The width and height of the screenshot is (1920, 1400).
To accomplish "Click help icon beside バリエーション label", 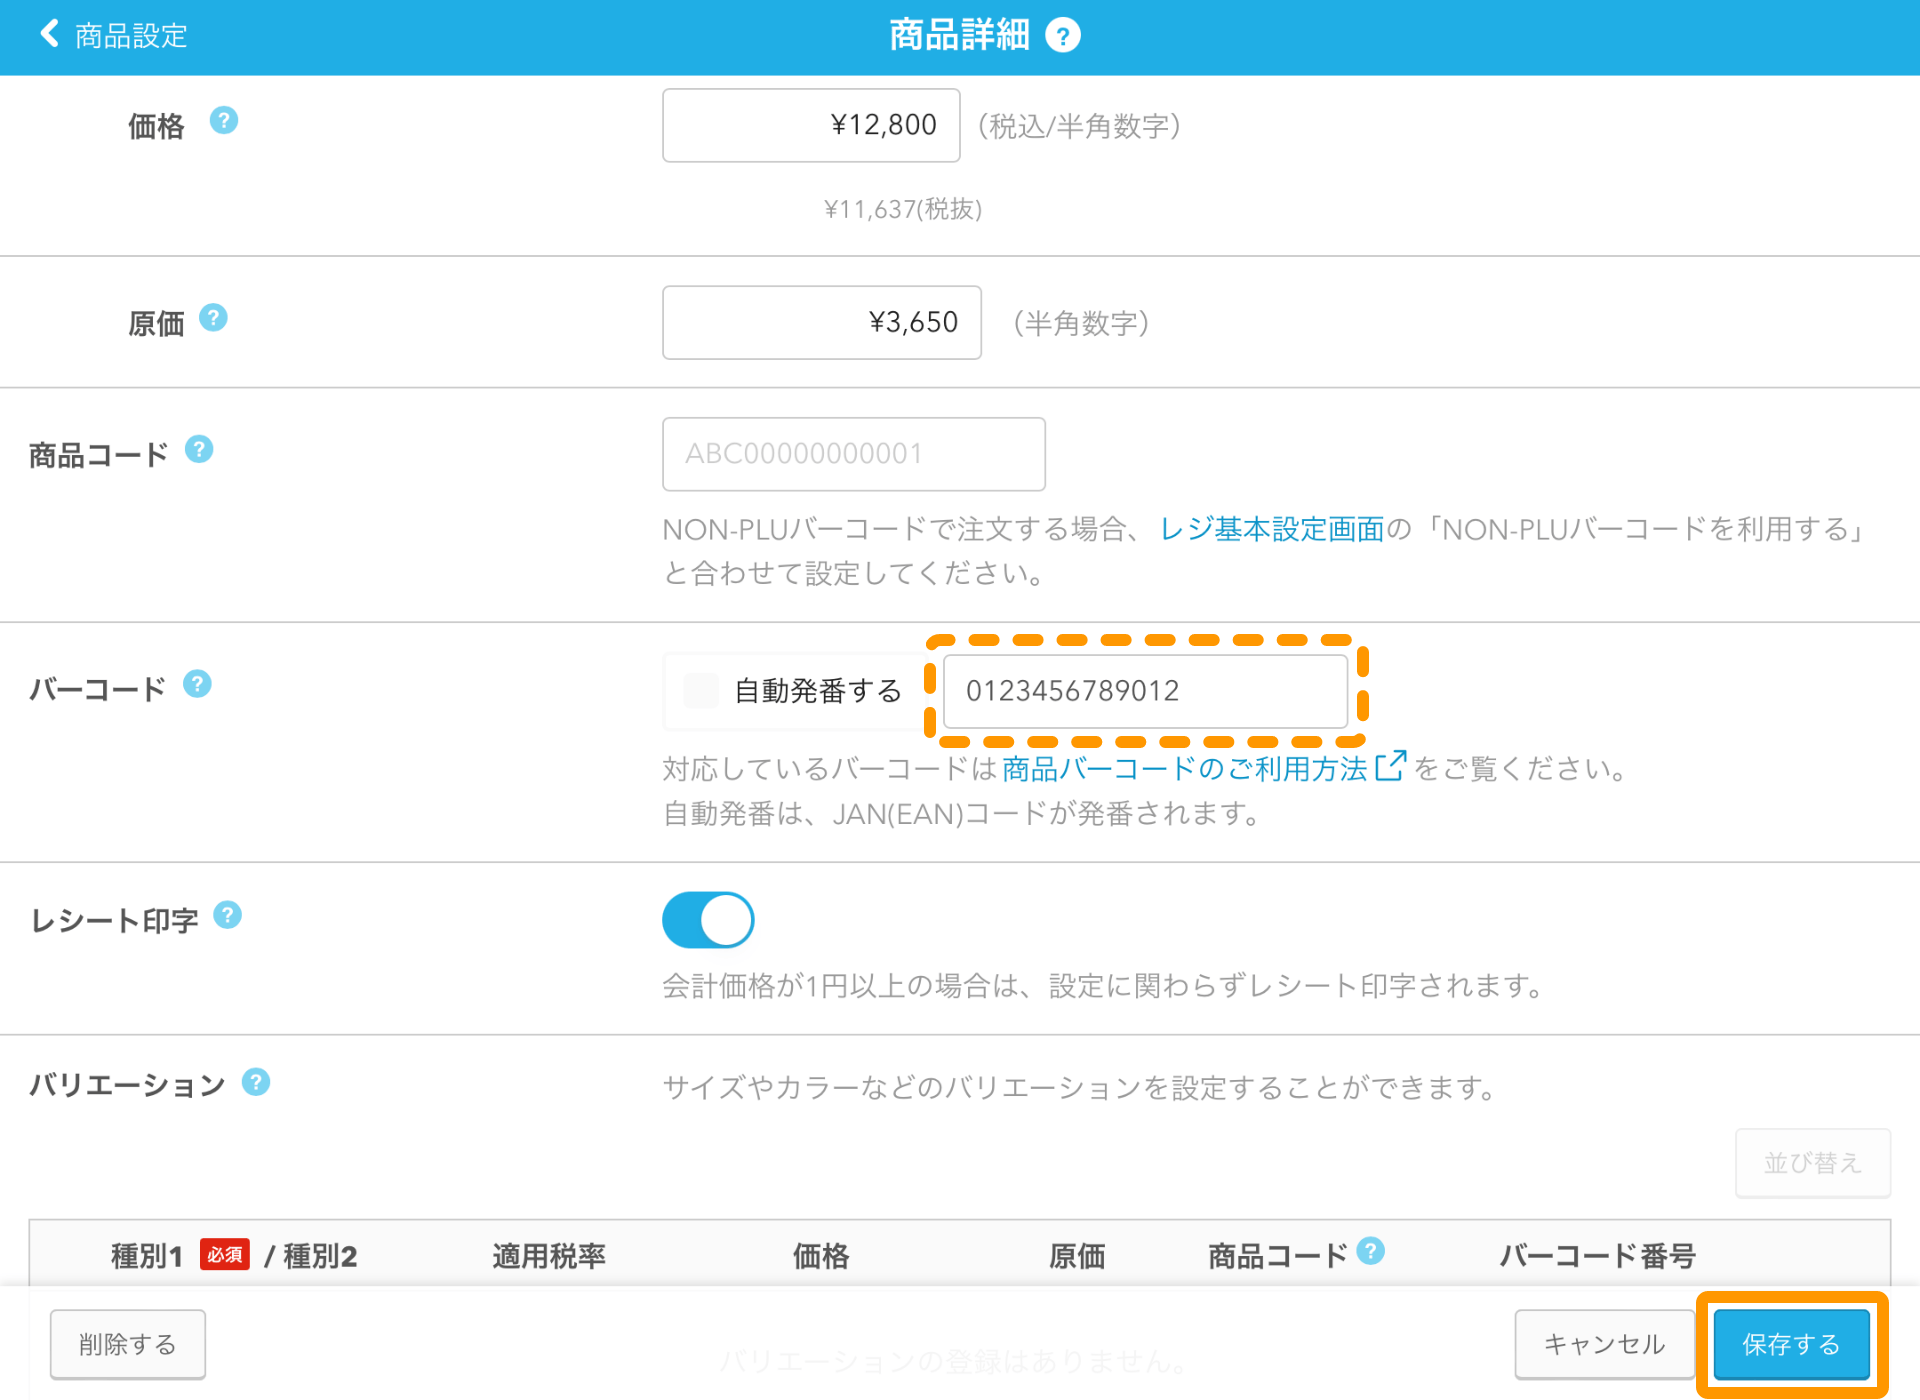I will [256, 1082].
